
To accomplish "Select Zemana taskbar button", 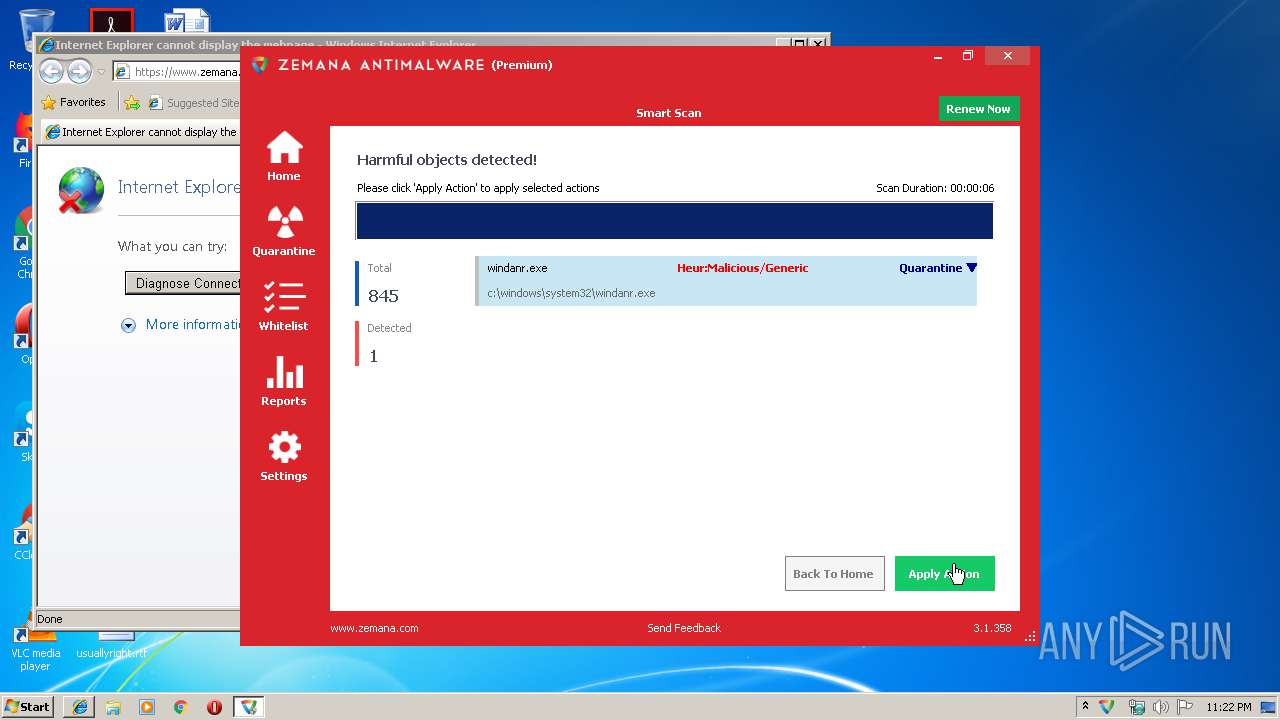I will [x=249, y=707].
